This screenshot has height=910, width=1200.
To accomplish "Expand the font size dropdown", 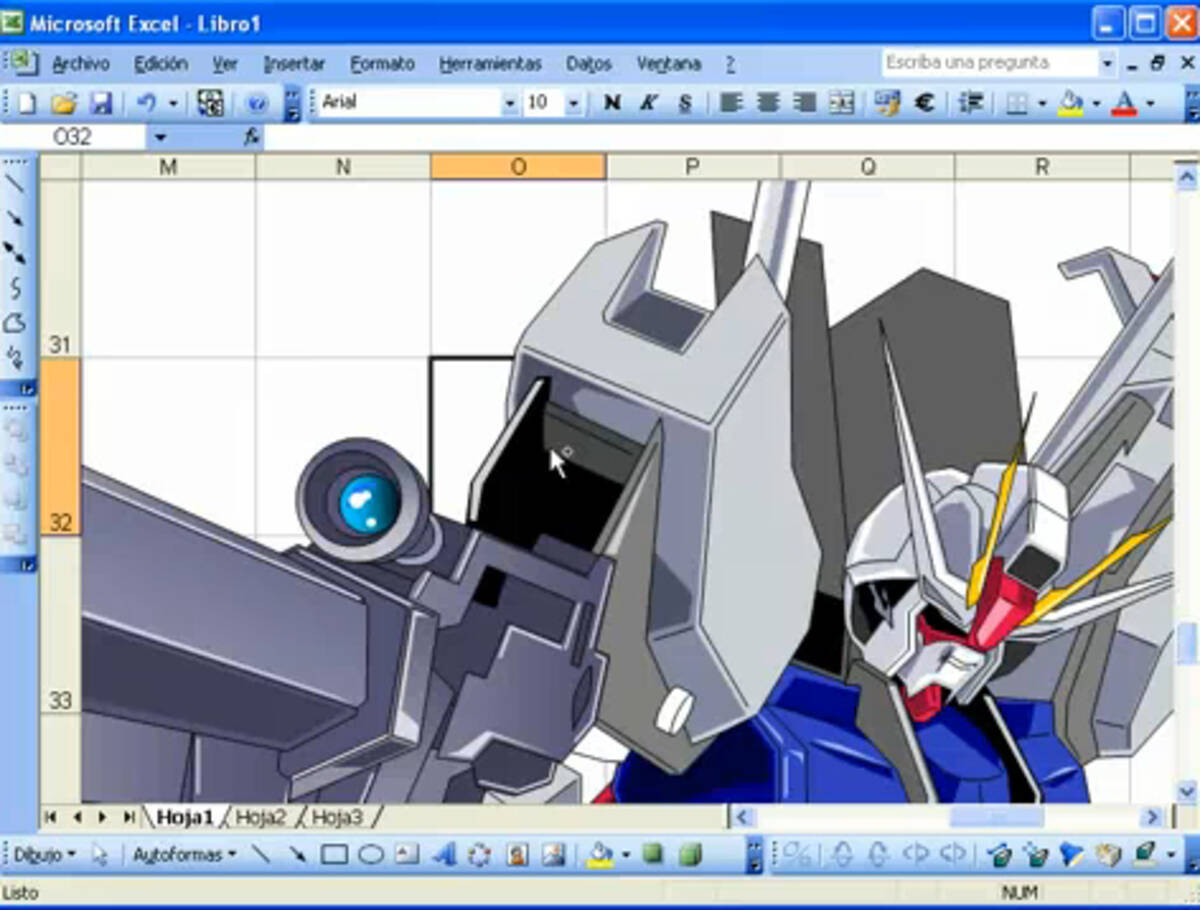I will point(573,103).
